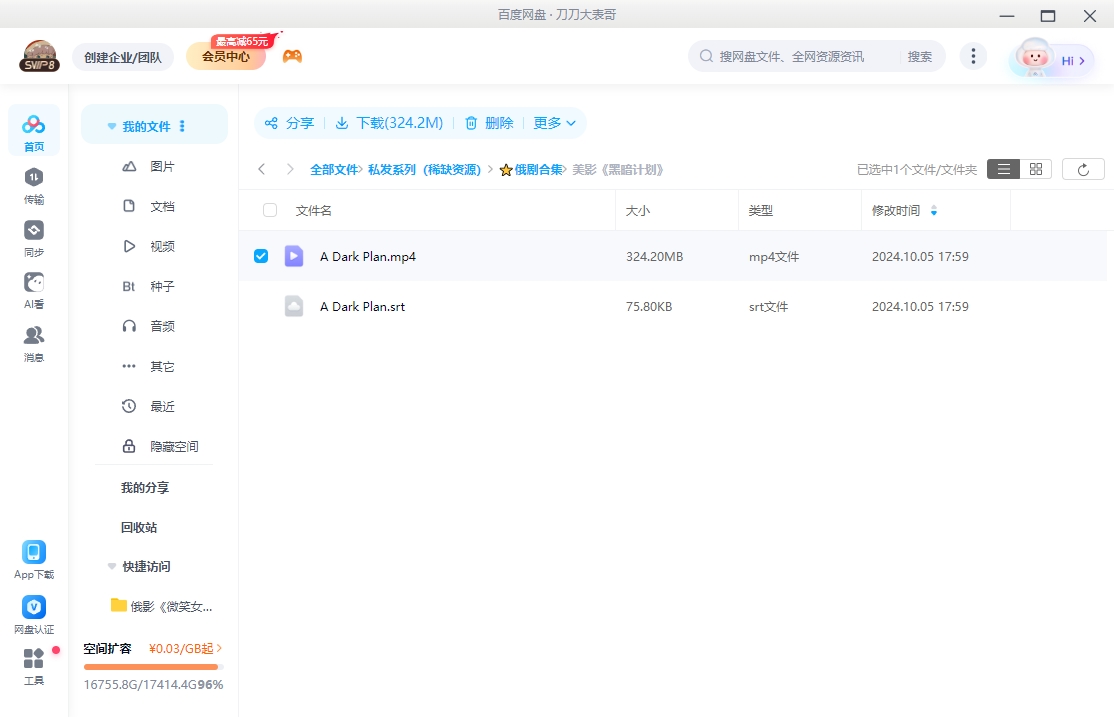Click the game controller icon in header
The height and width of the screenshot is (717, 1114).
pyautogui.click(x=292, y=56)
